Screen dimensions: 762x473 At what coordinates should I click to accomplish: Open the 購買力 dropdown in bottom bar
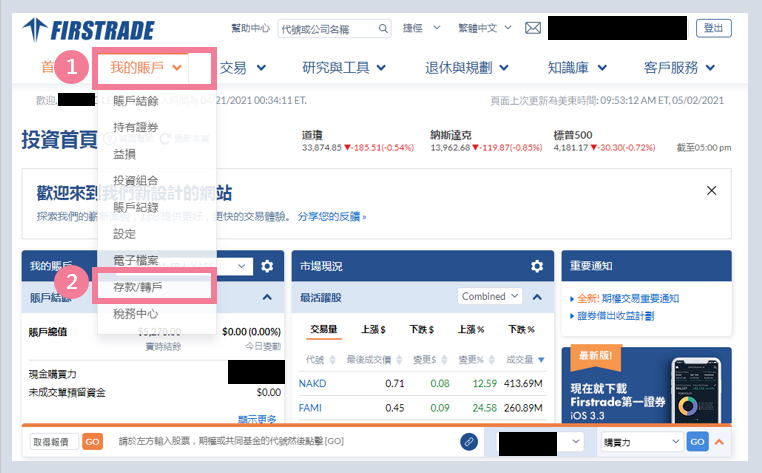click(641, 442)
